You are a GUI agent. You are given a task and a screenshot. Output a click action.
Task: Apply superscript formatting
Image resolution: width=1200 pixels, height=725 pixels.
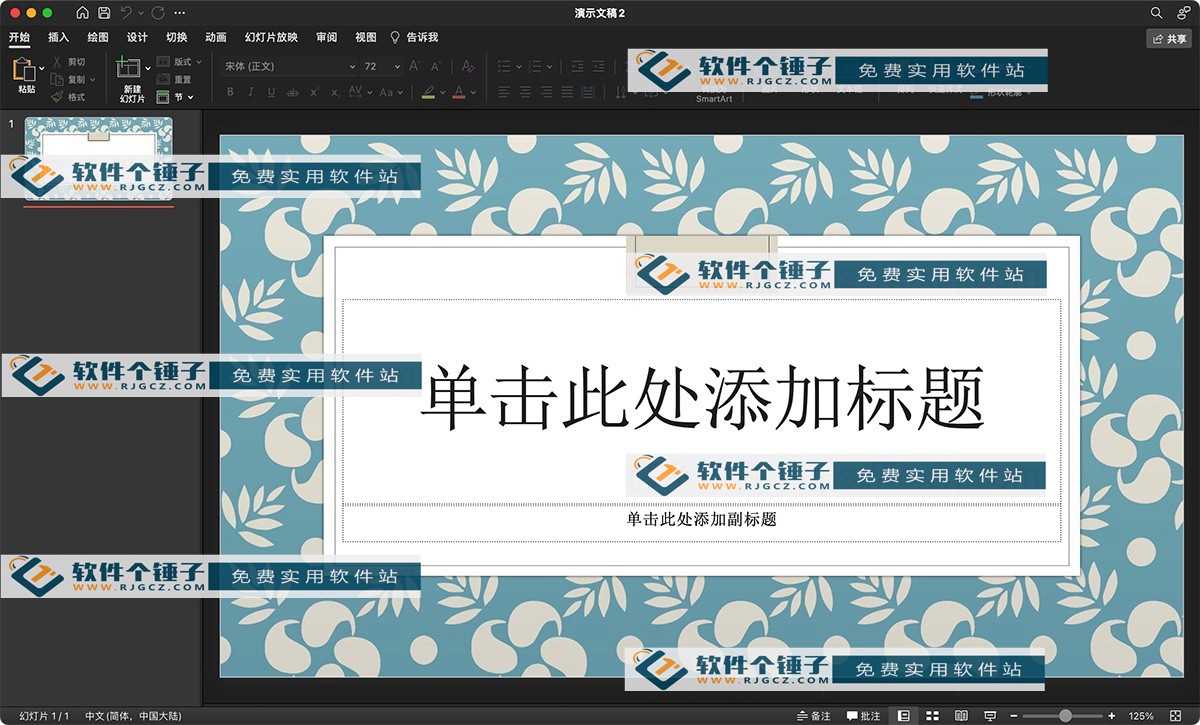[314, 92]
